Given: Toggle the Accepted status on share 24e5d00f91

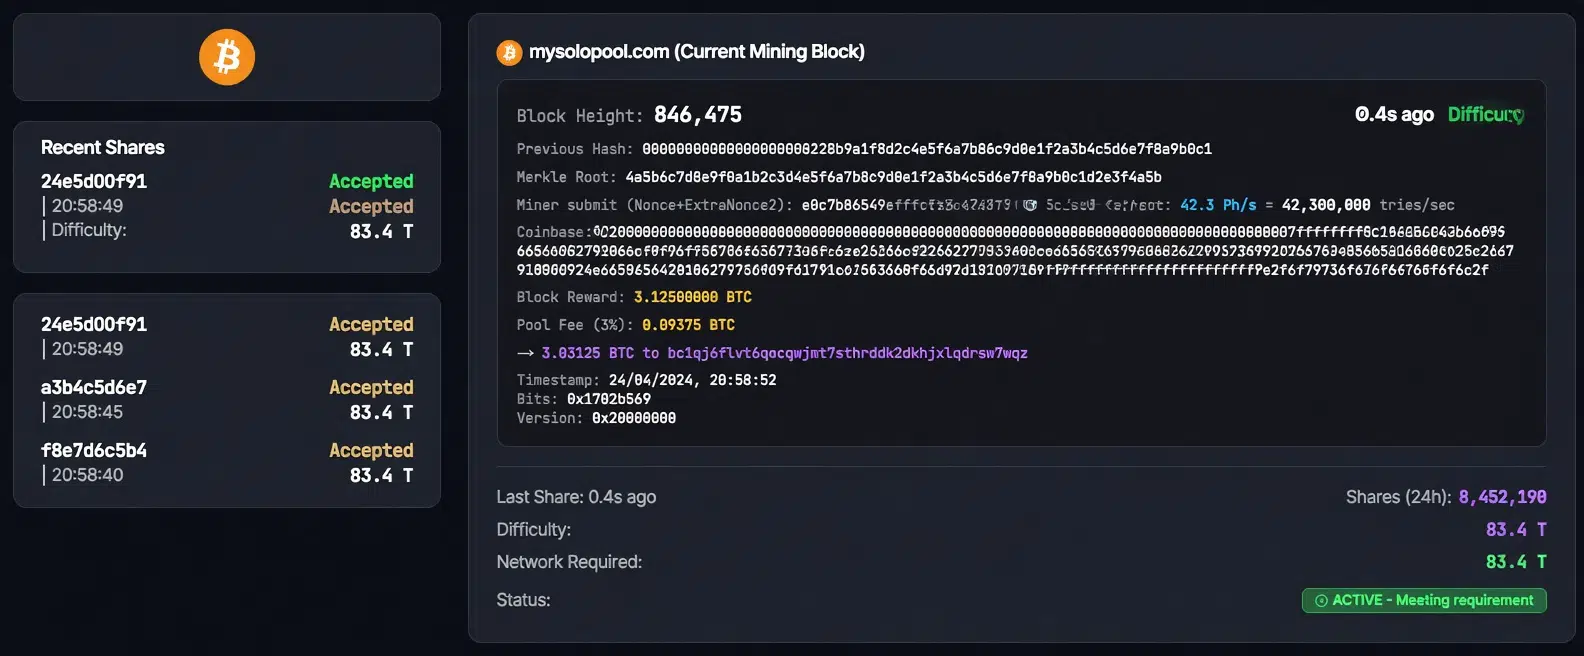Looking at the screenshot, I should (371, 181).
